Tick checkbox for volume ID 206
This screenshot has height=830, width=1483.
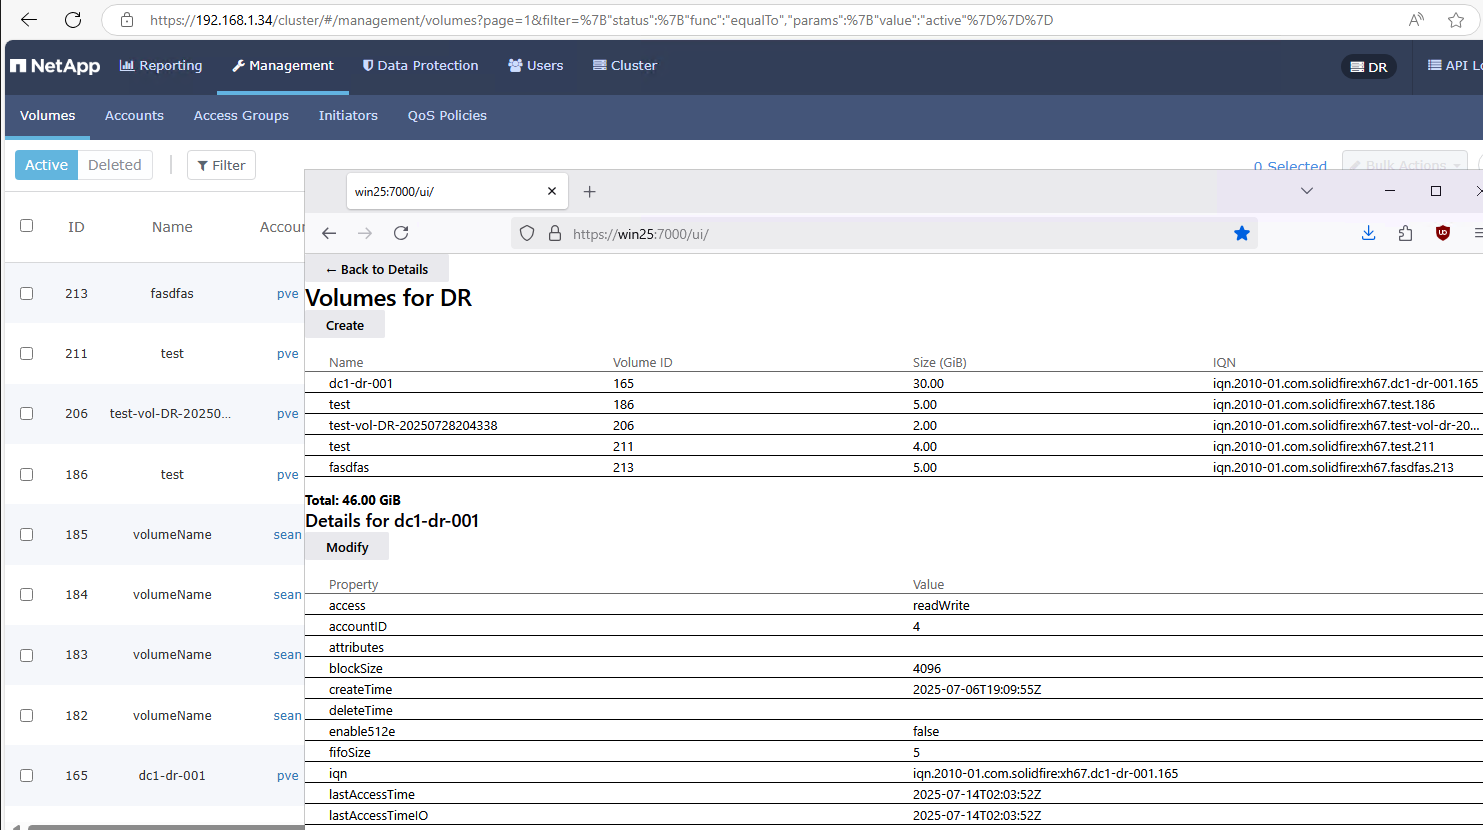(x=27, y=414)
